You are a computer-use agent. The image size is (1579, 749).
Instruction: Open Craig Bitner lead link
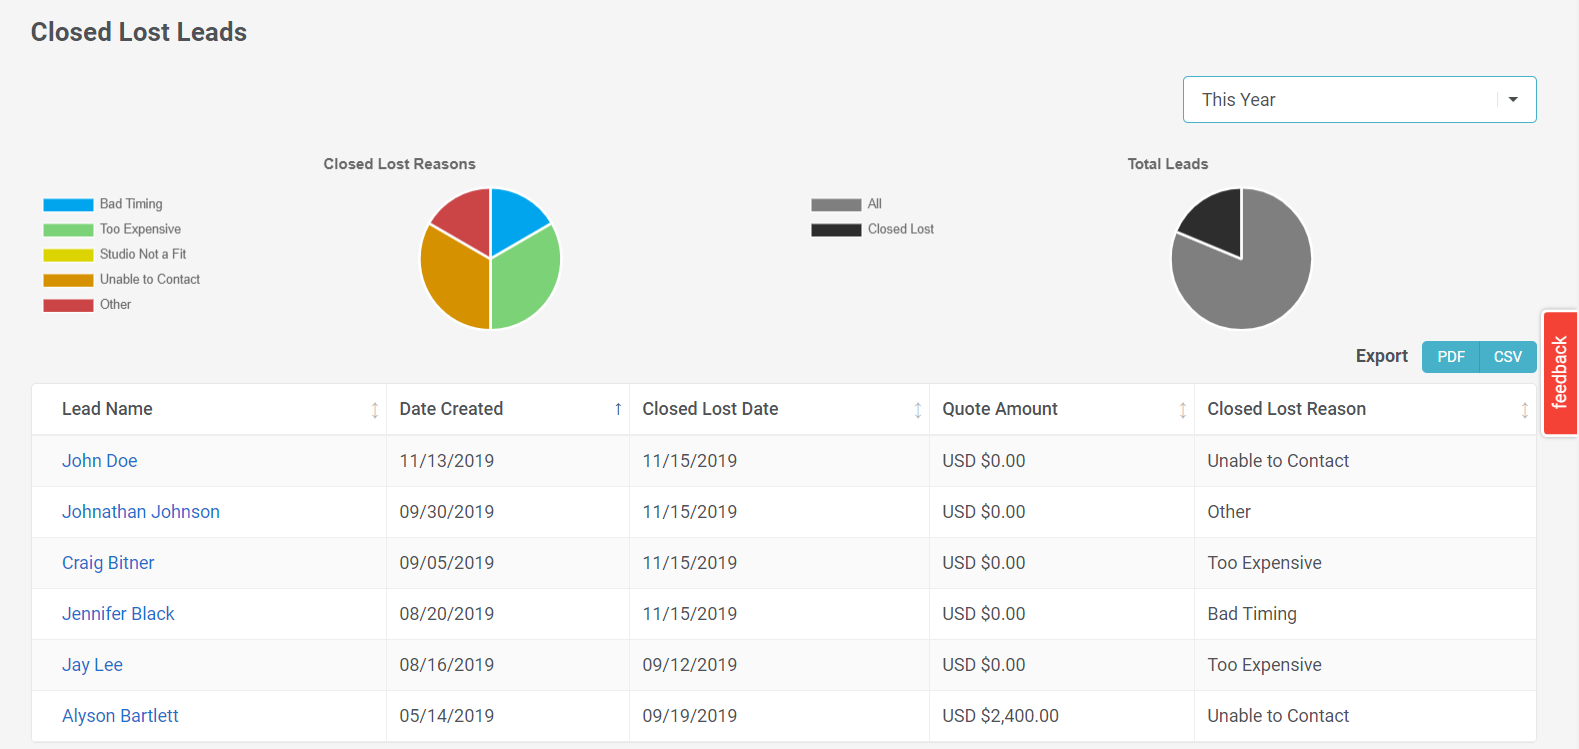click(x=108, y=563)
